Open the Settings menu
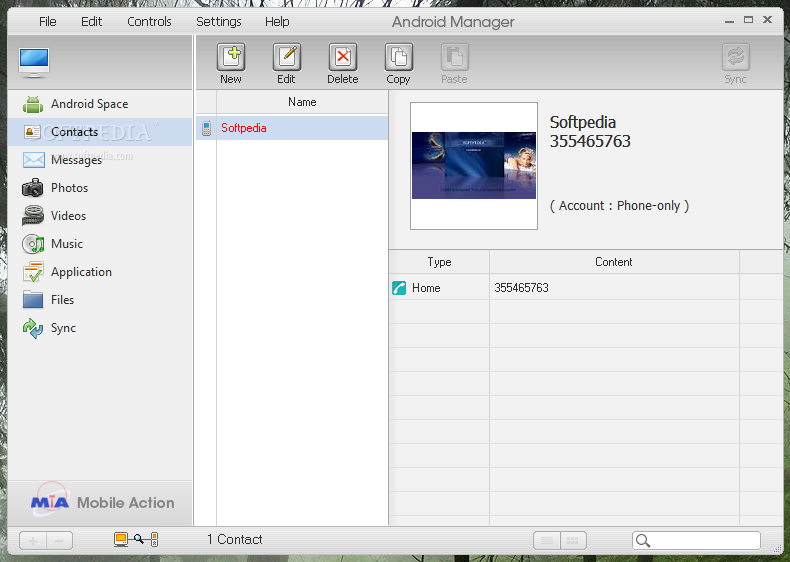 click(219, 22)
